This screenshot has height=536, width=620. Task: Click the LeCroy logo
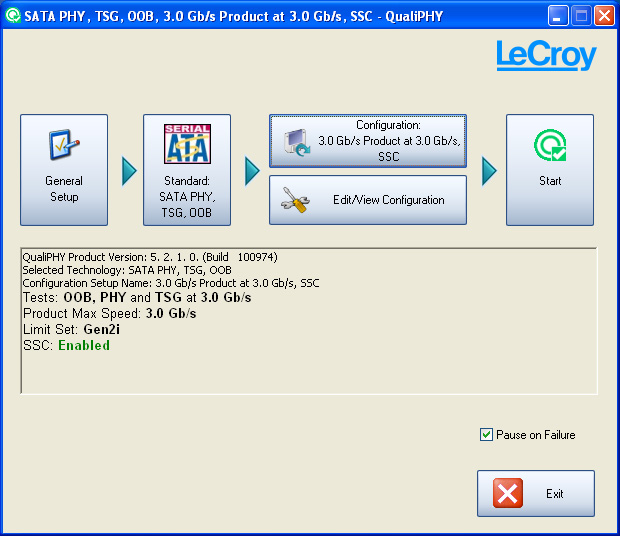point(546,56)
